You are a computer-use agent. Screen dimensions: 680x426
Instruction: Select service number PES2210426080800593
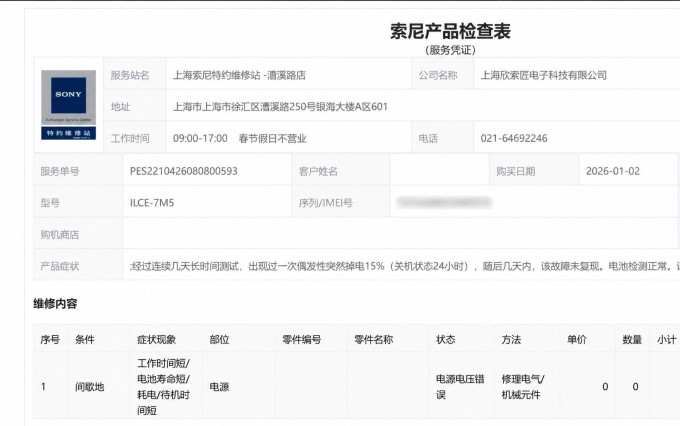pyautogui.click(x=183, y=171)
